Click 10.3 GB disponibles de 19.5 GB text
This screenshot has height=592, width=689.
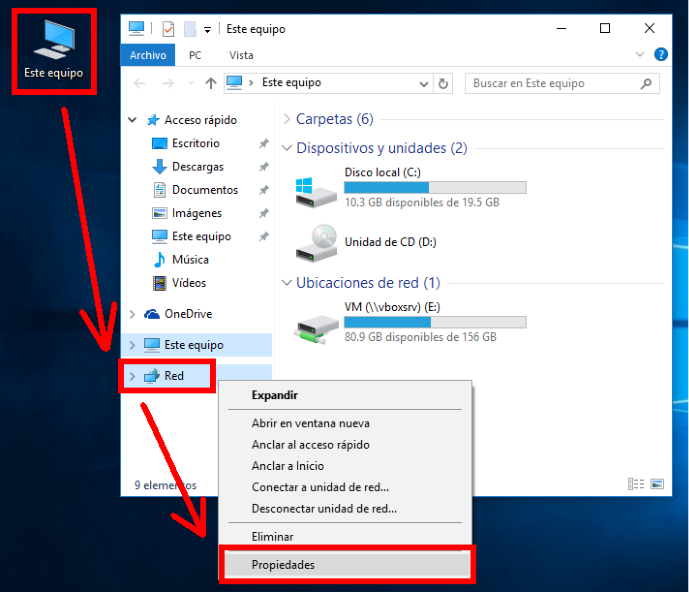pyautogui.click(x=422, y=203)
